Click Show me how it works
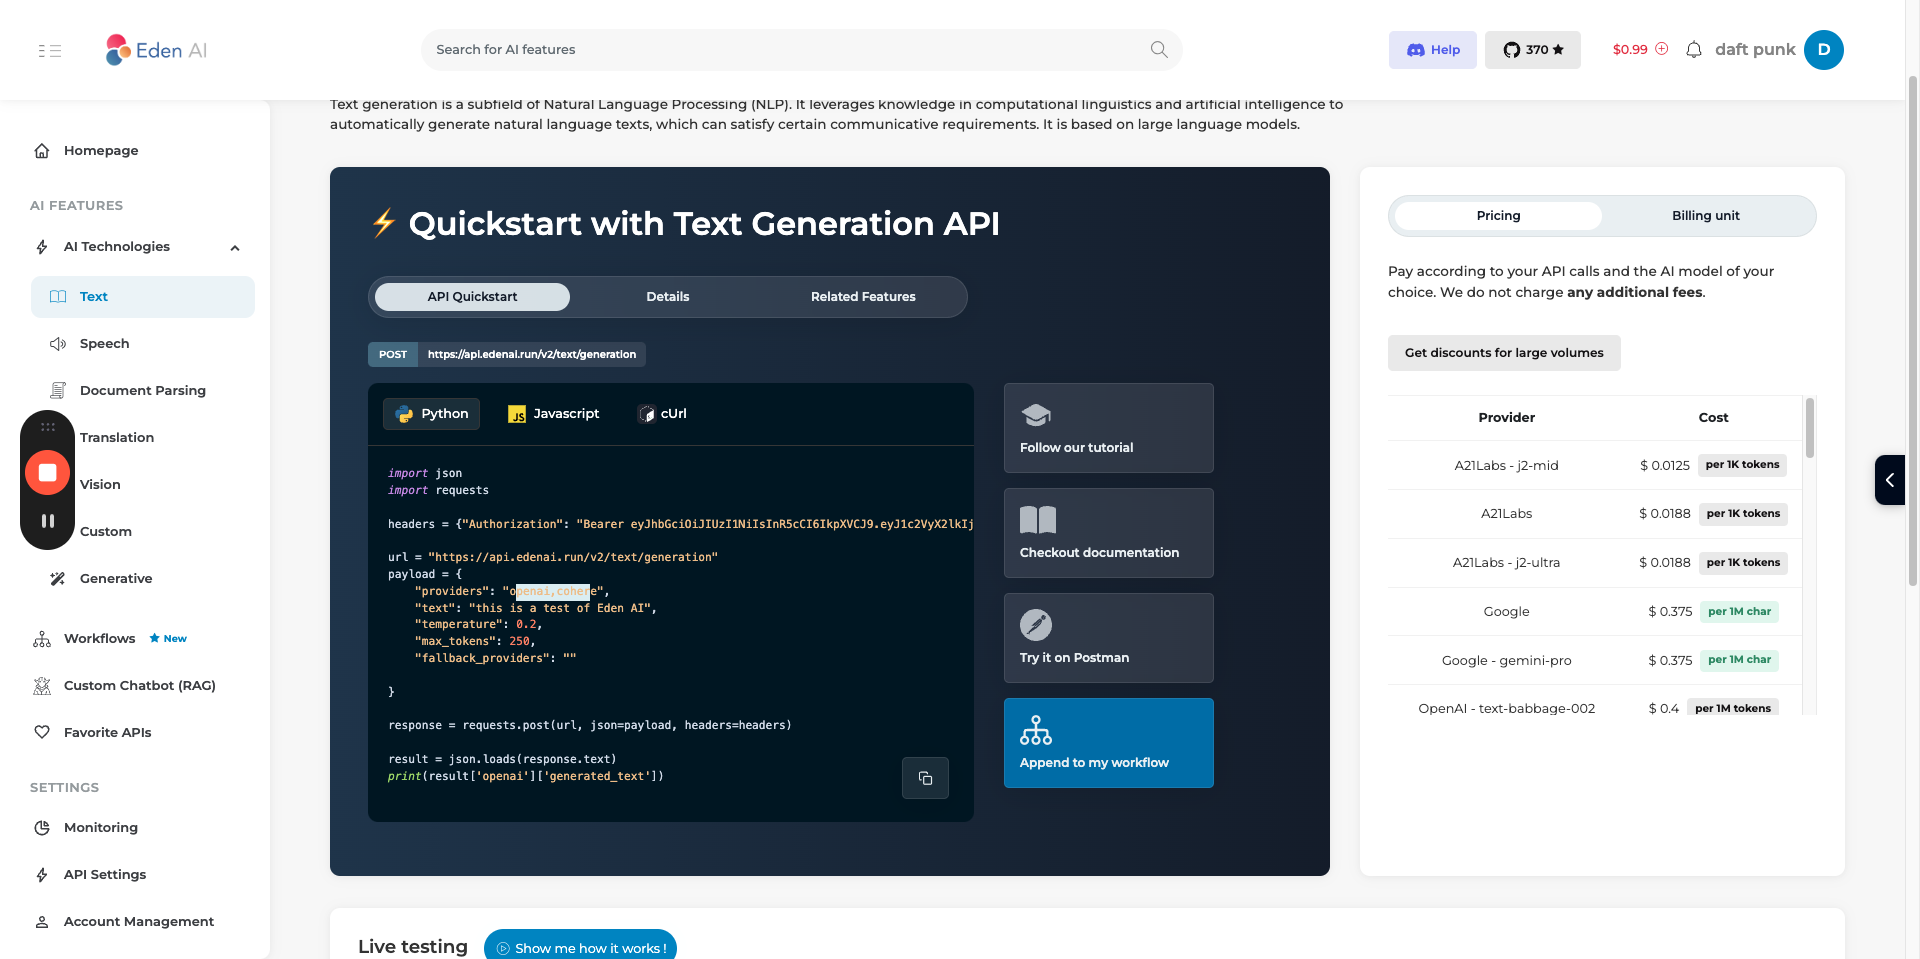Viewport: 1920px width, 959px height. click(x=580, y=948)
